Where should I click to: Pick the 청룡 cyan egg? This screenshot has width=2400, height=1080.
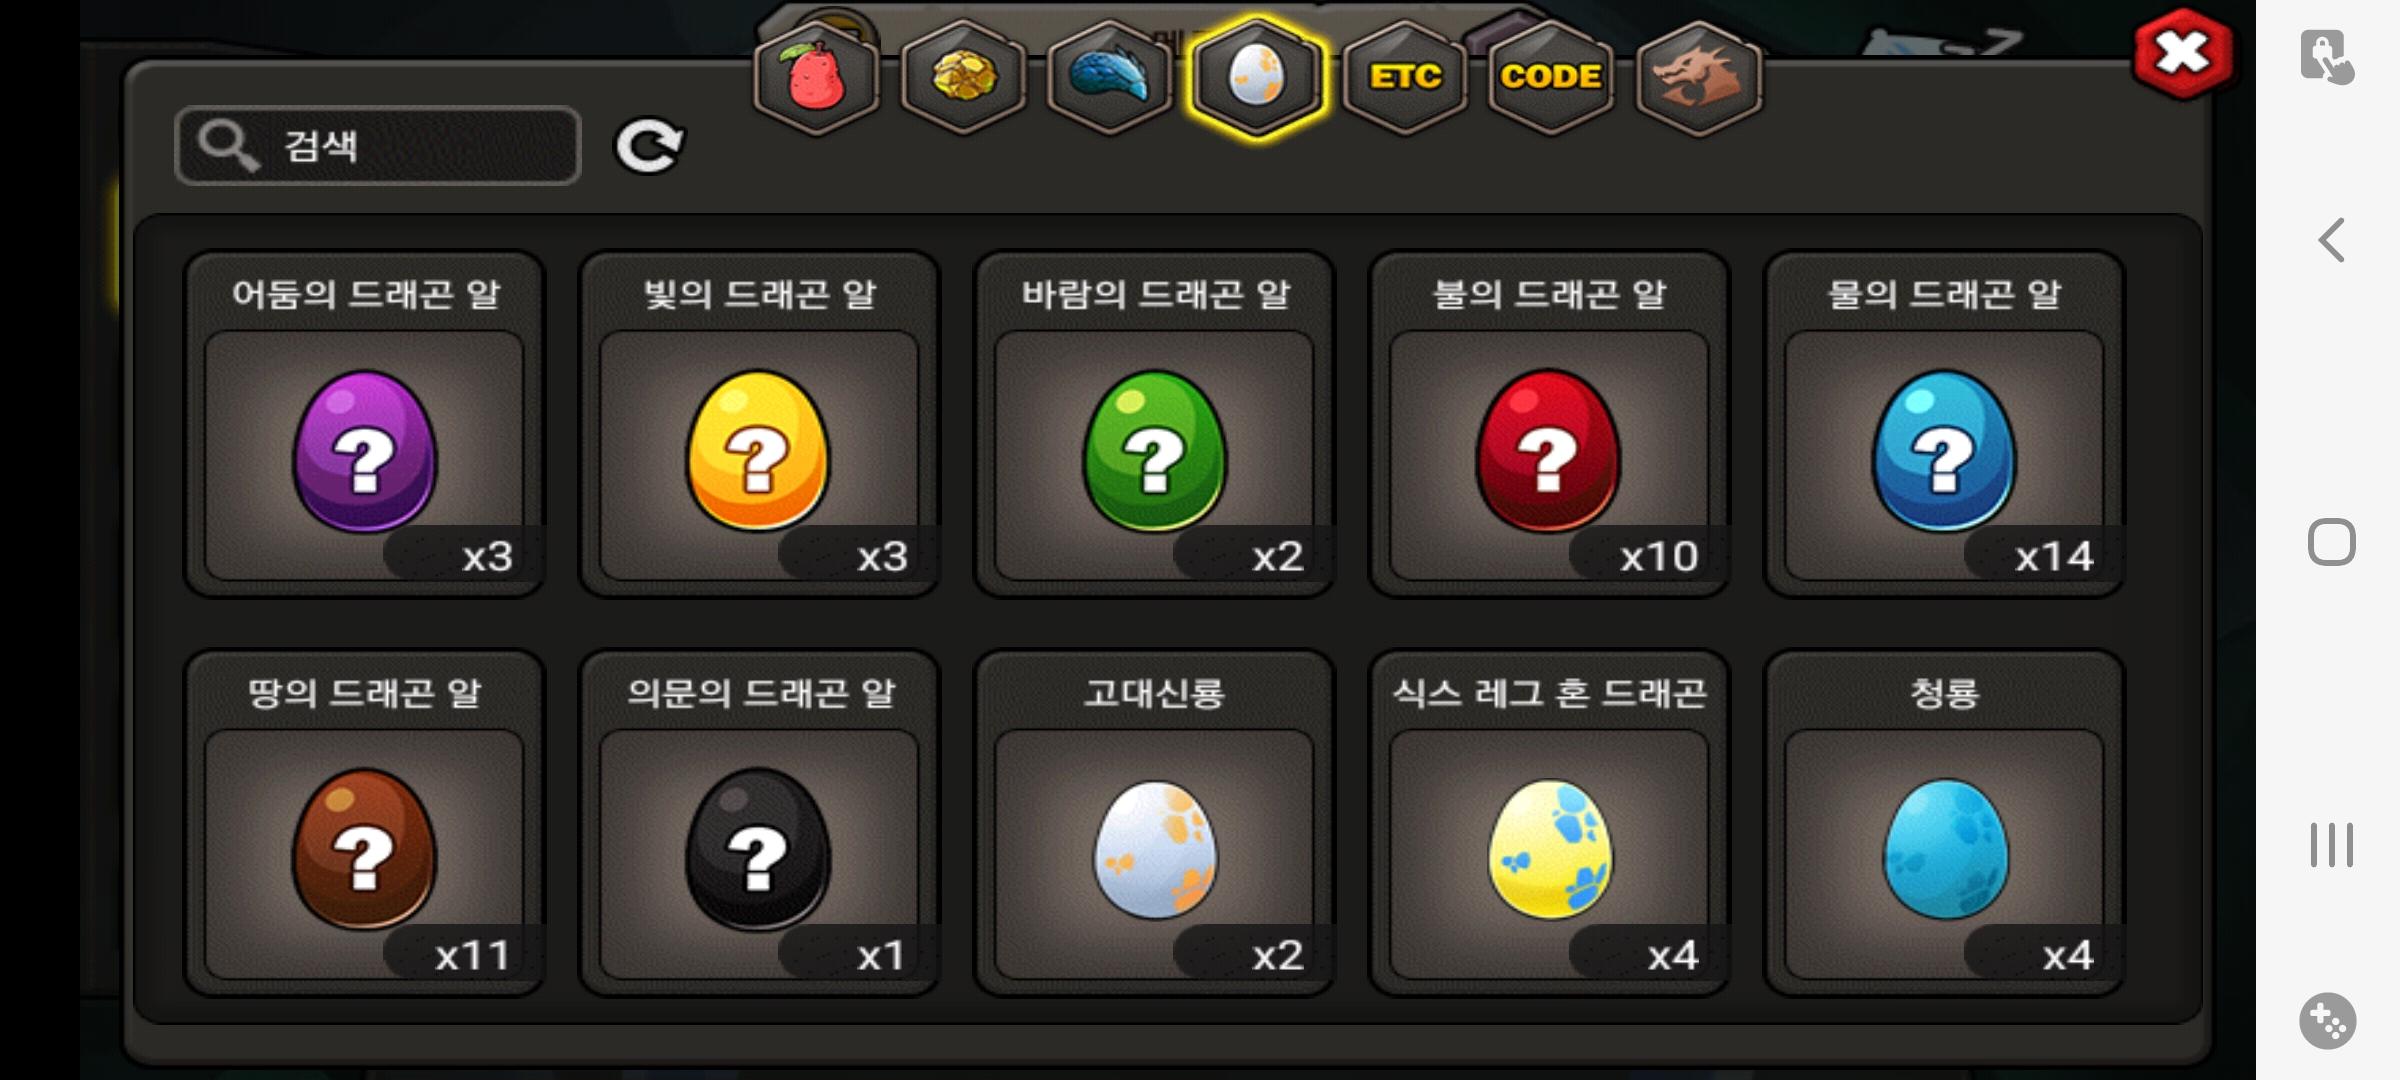[1944, 823]
